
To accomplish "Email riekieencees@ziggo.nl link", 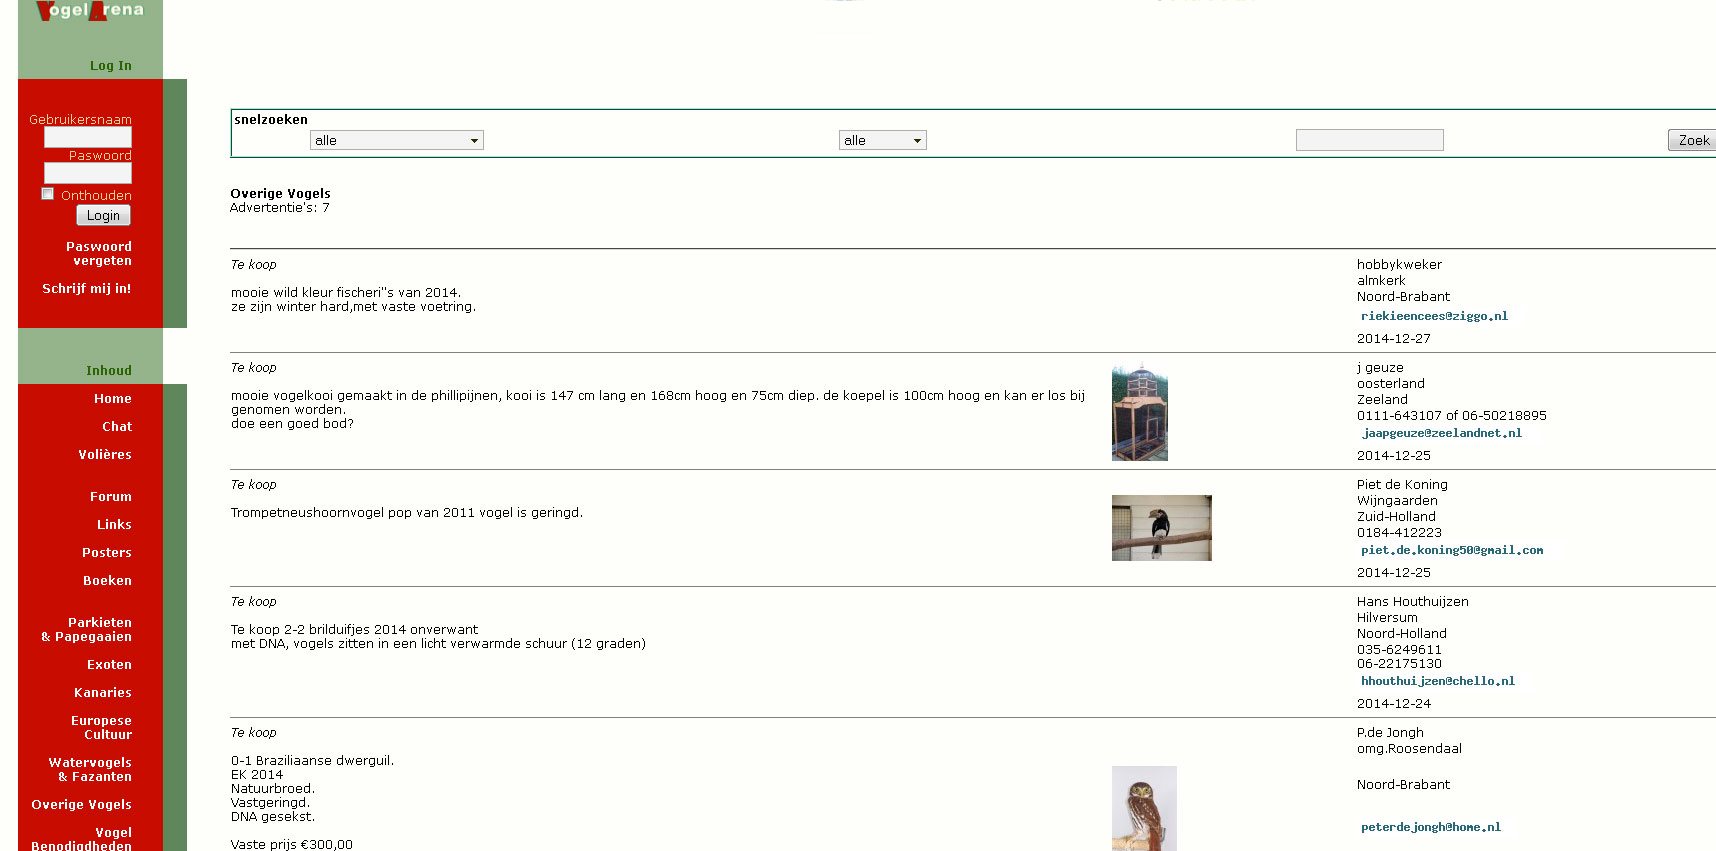I will 1433,316.
